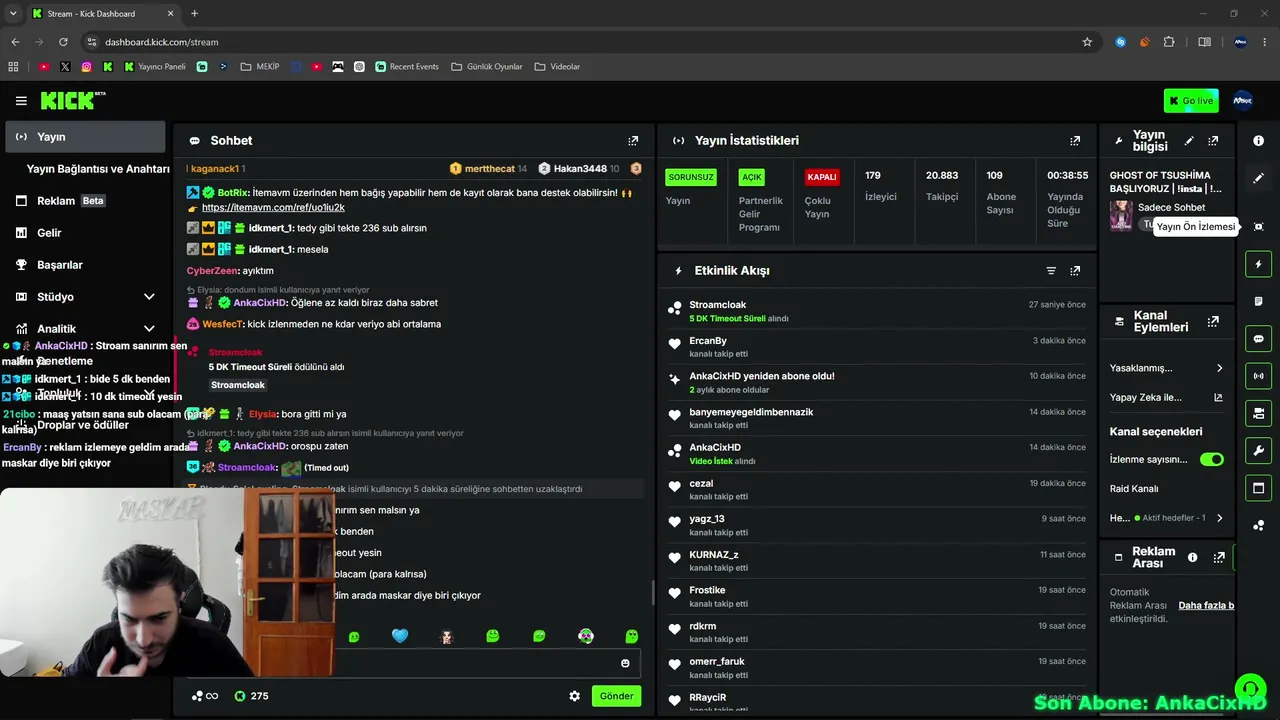Screen dimensions: 1280x720
Task: Pop out the Sohbet chat panel
Action: (x=633, y=141)
